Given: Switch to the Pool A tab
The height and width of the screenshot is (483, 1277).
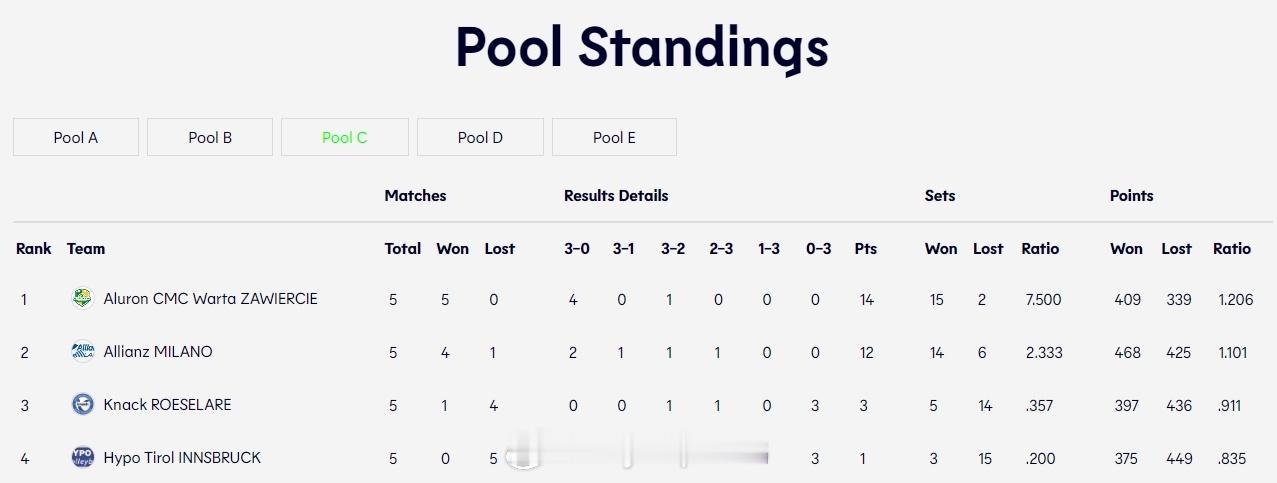Looking at the screenshot, I should tap(76, 137).
